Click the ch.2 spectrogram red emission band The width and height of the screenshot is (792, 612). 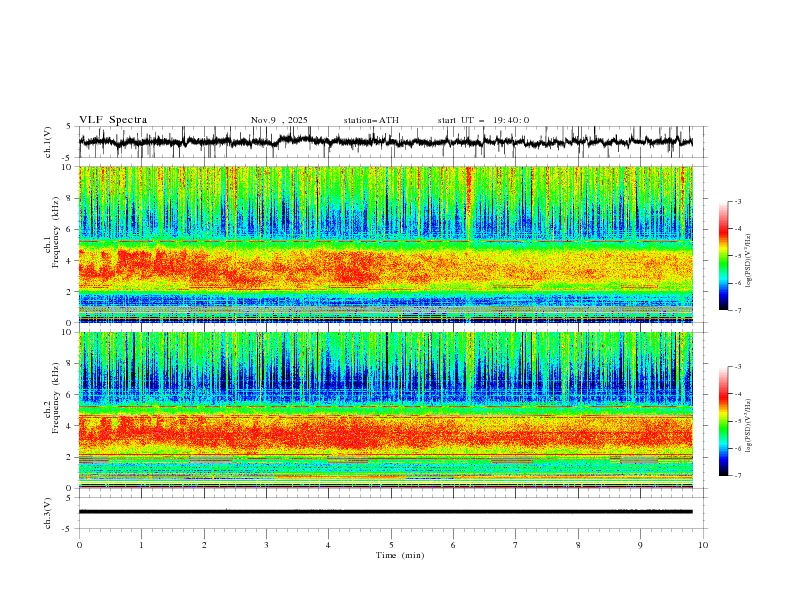coord(385,433)
